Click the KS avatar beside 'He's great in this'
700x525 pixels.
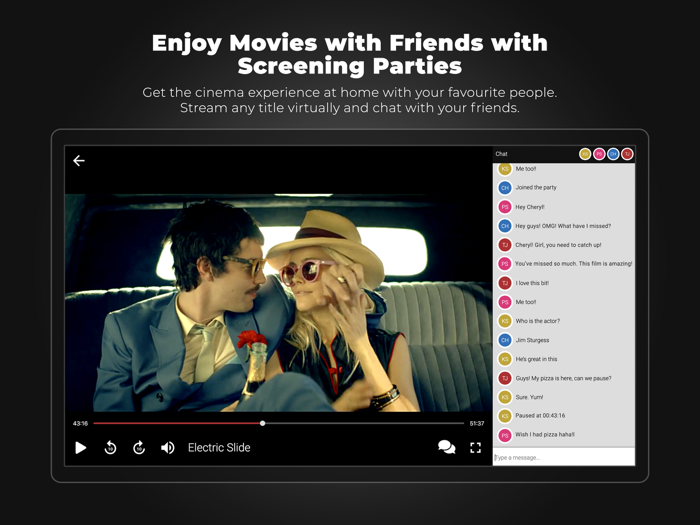coord(505,359)
